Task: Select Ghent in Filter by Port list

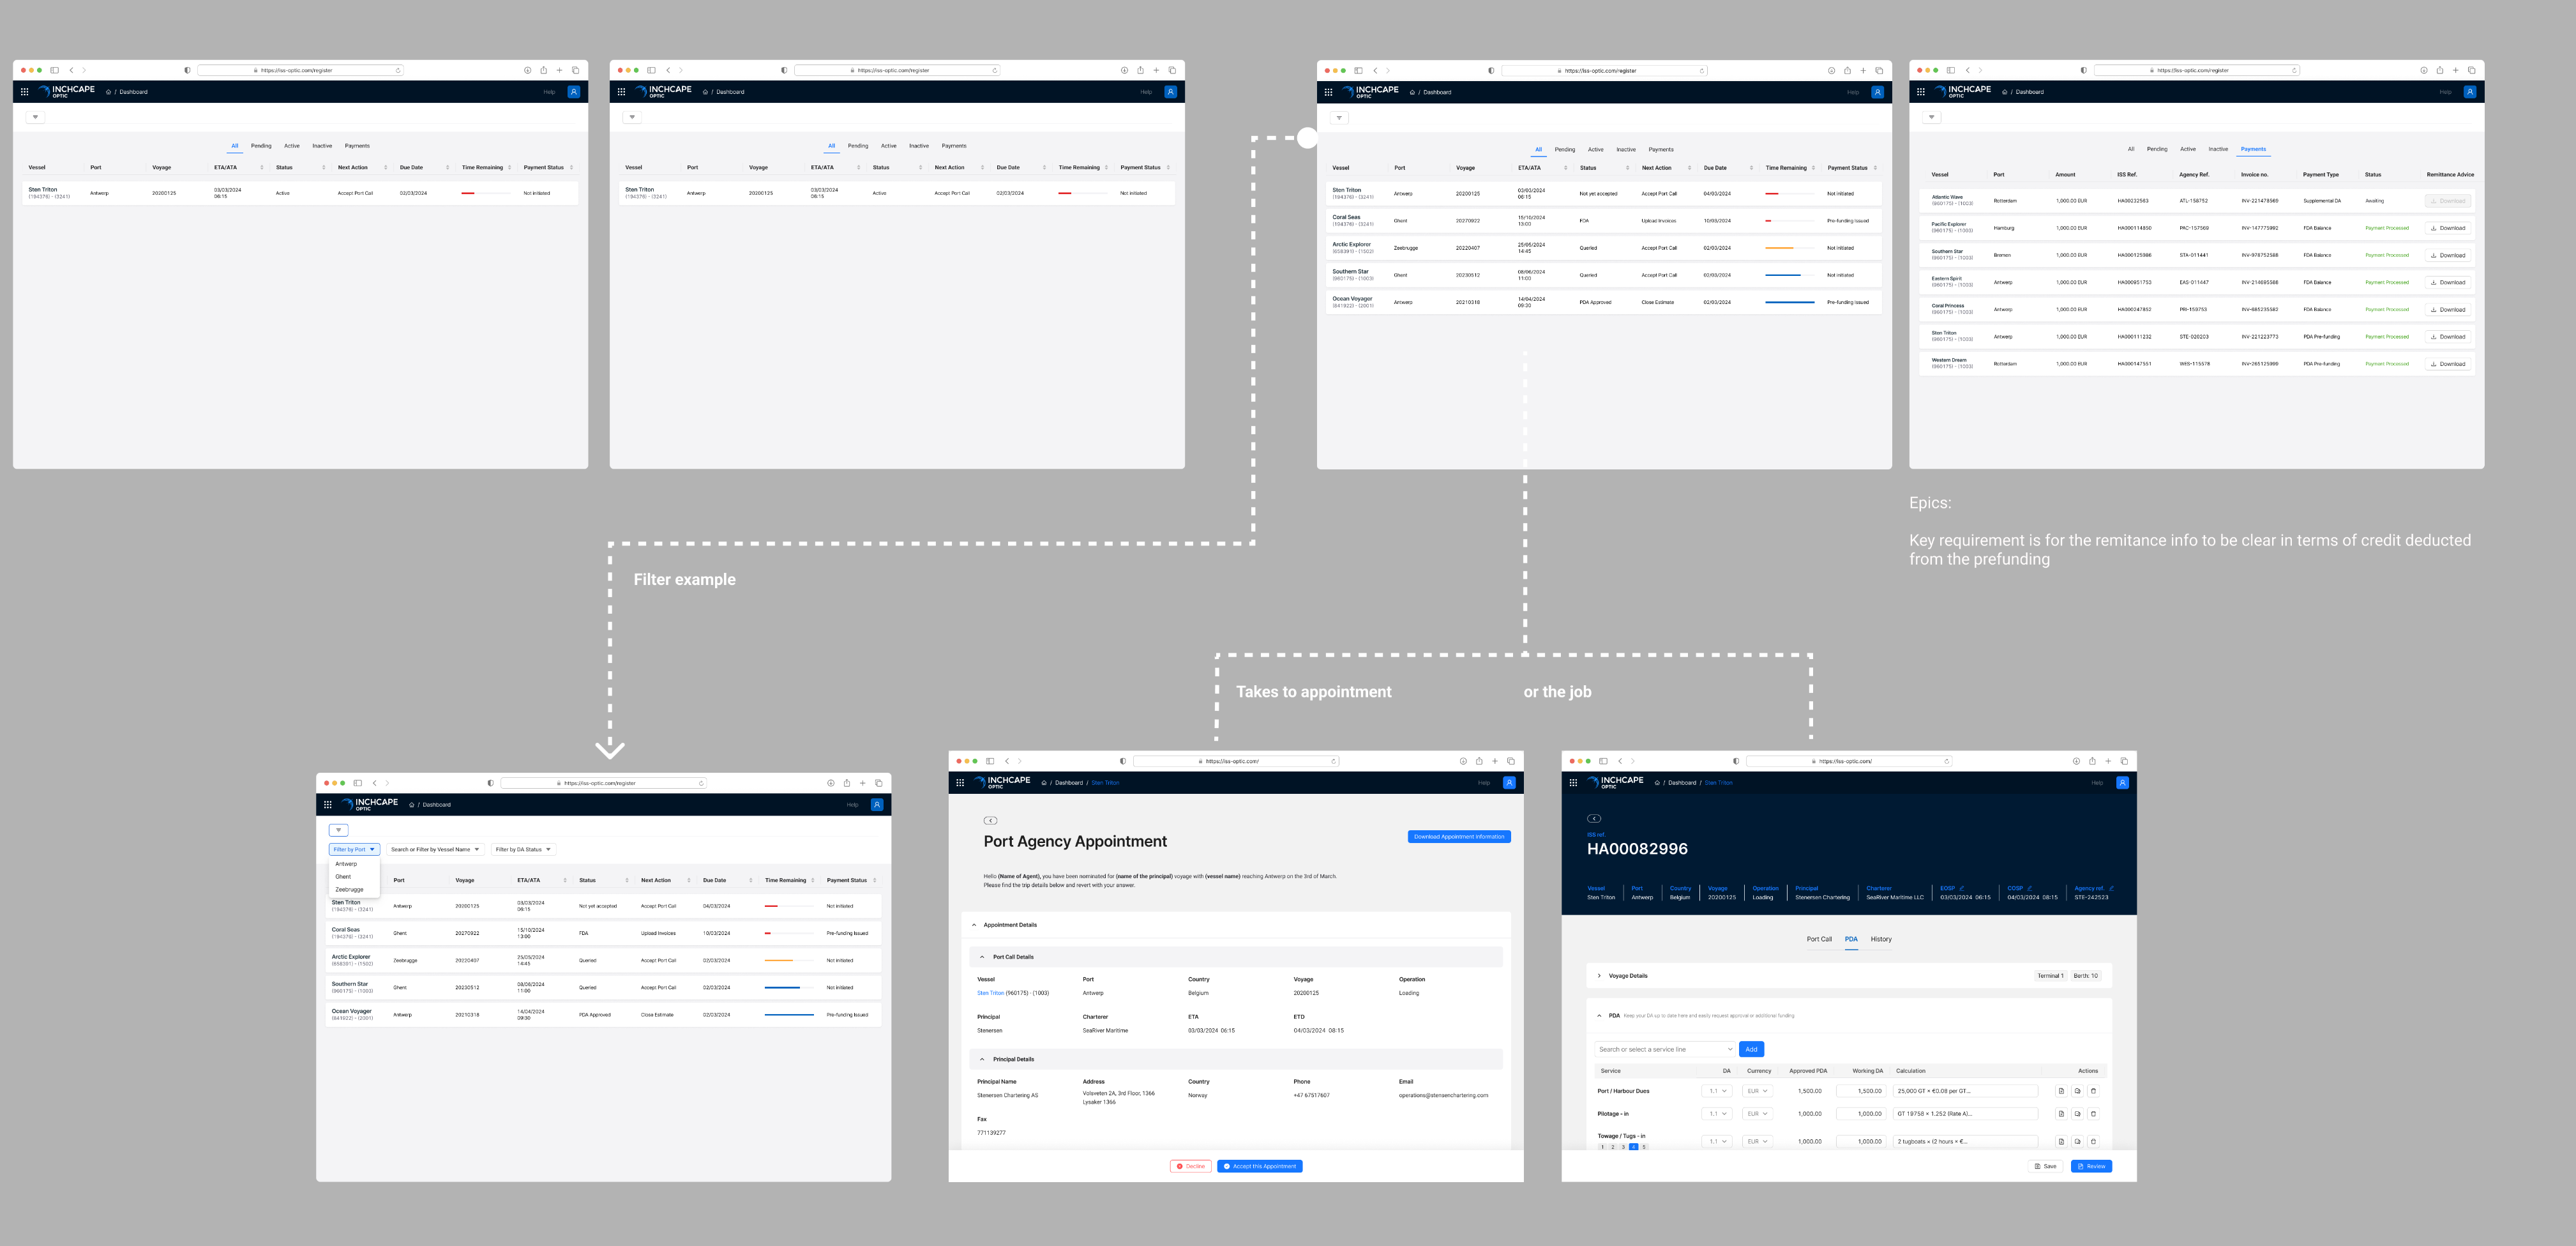Action: coord(343,877)
